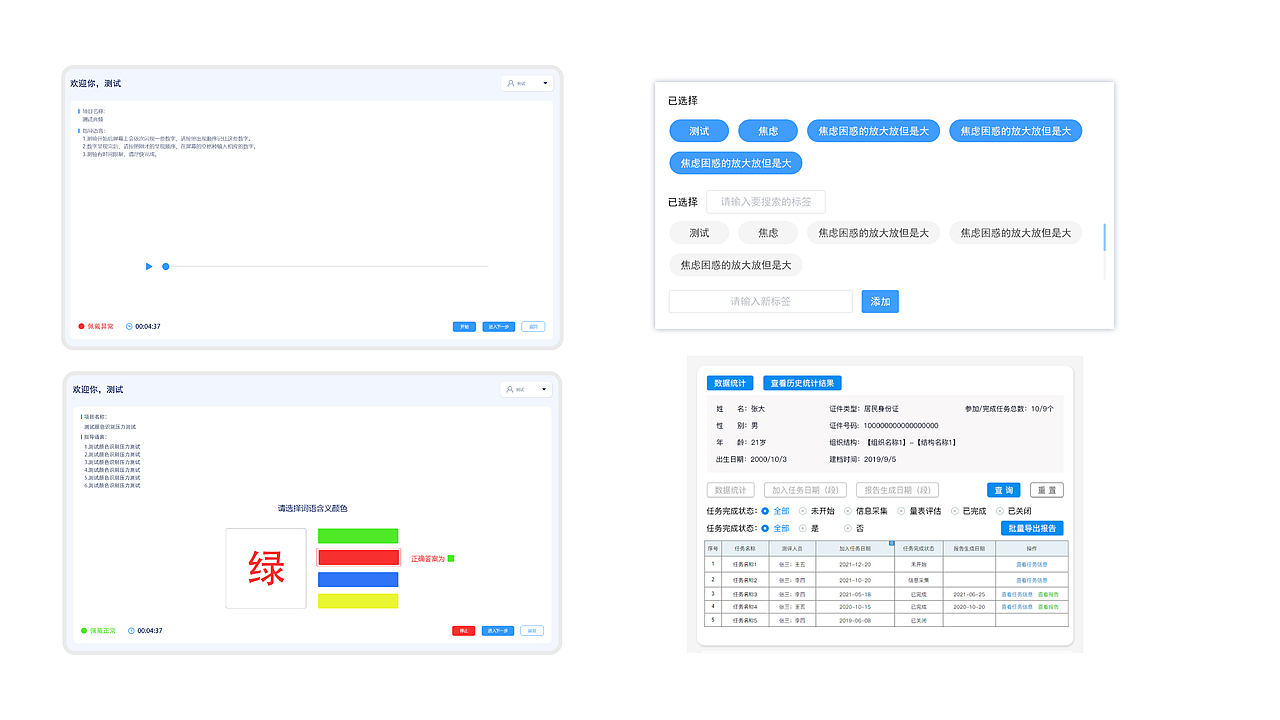Click the audio progress slider handle
The width and height of the screenshot is (1280, 720).
(166, 266)
